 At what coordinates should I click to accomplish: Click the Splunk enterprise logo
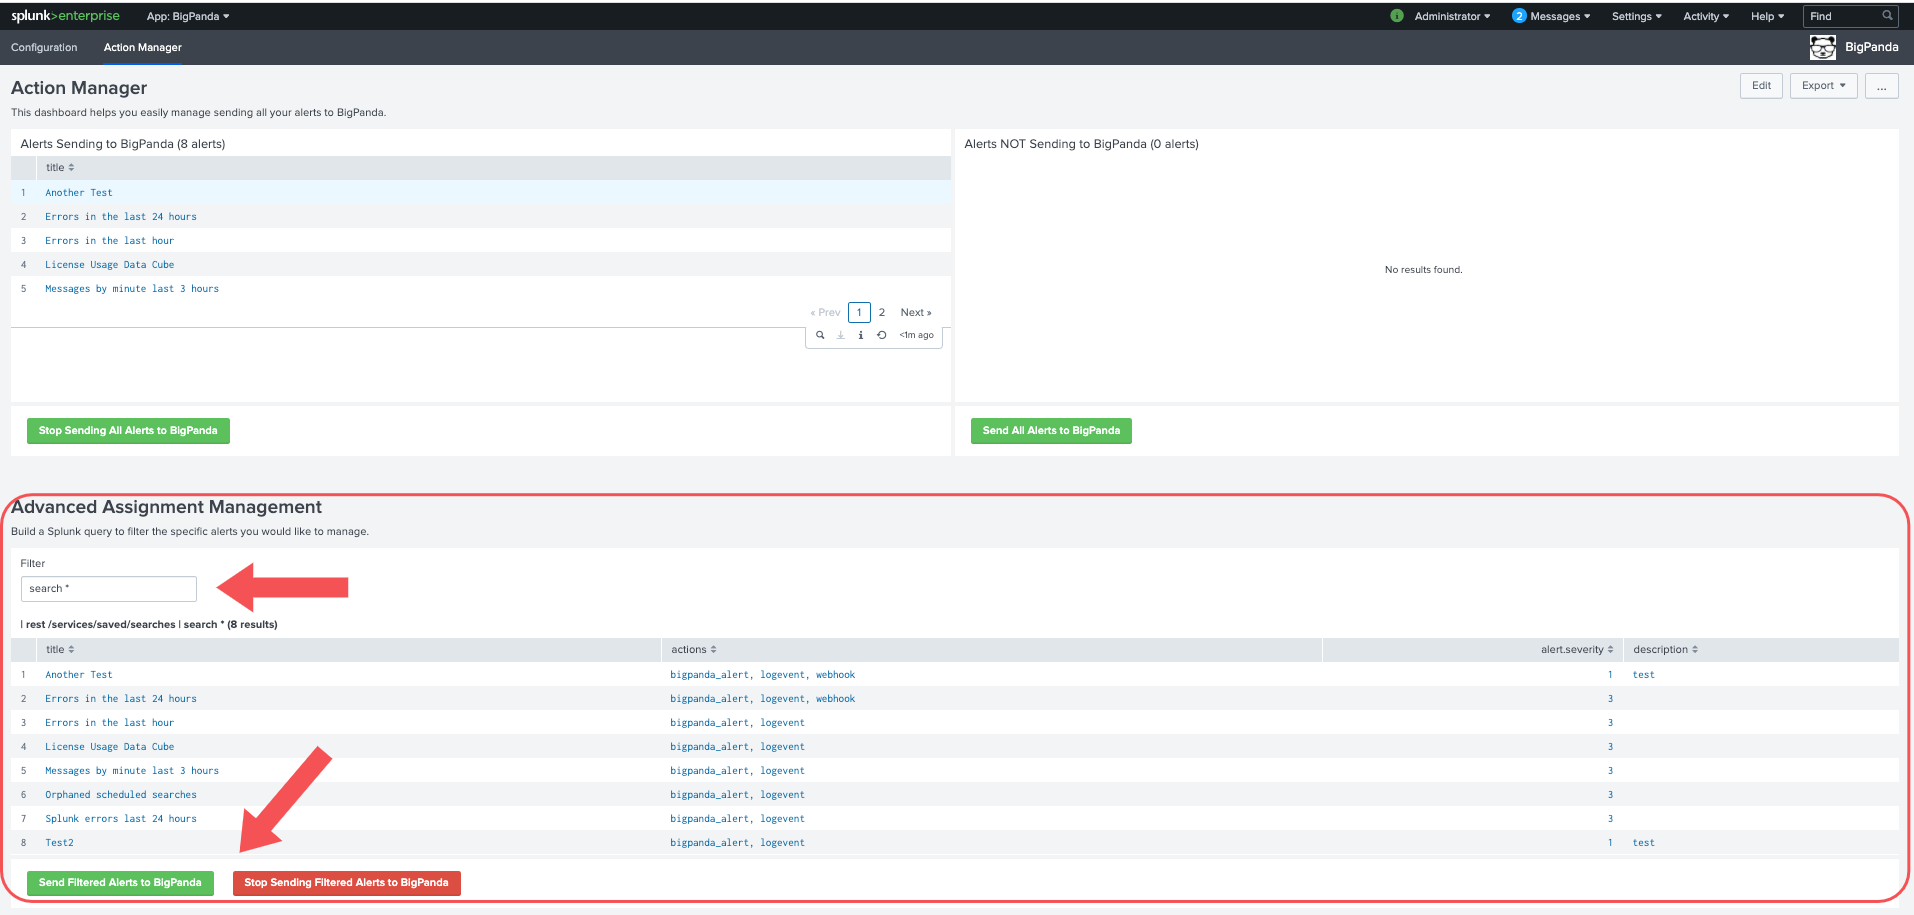pos(65,15)
